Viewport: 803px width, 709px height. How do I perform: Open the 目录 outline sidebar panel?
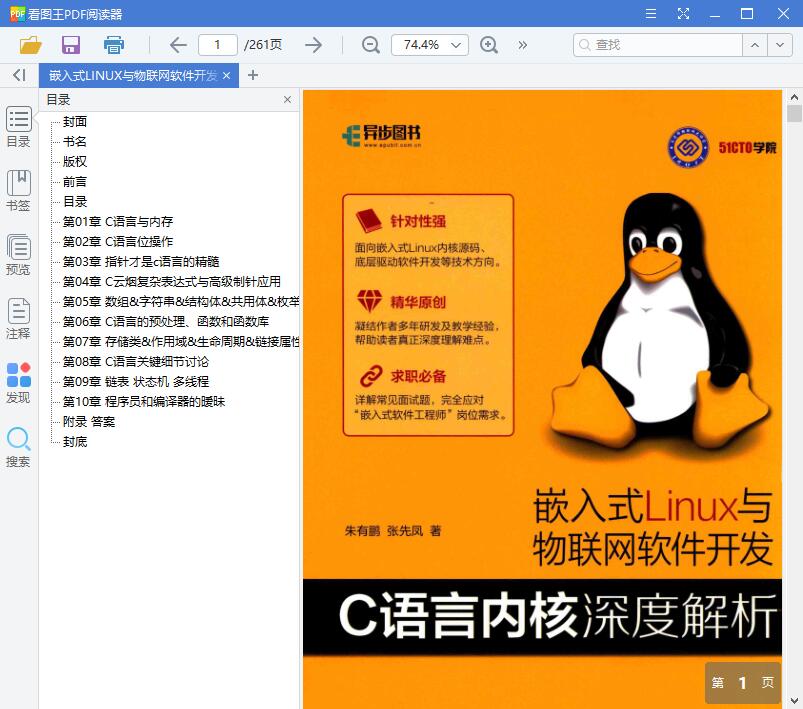[x=18, y=127]
